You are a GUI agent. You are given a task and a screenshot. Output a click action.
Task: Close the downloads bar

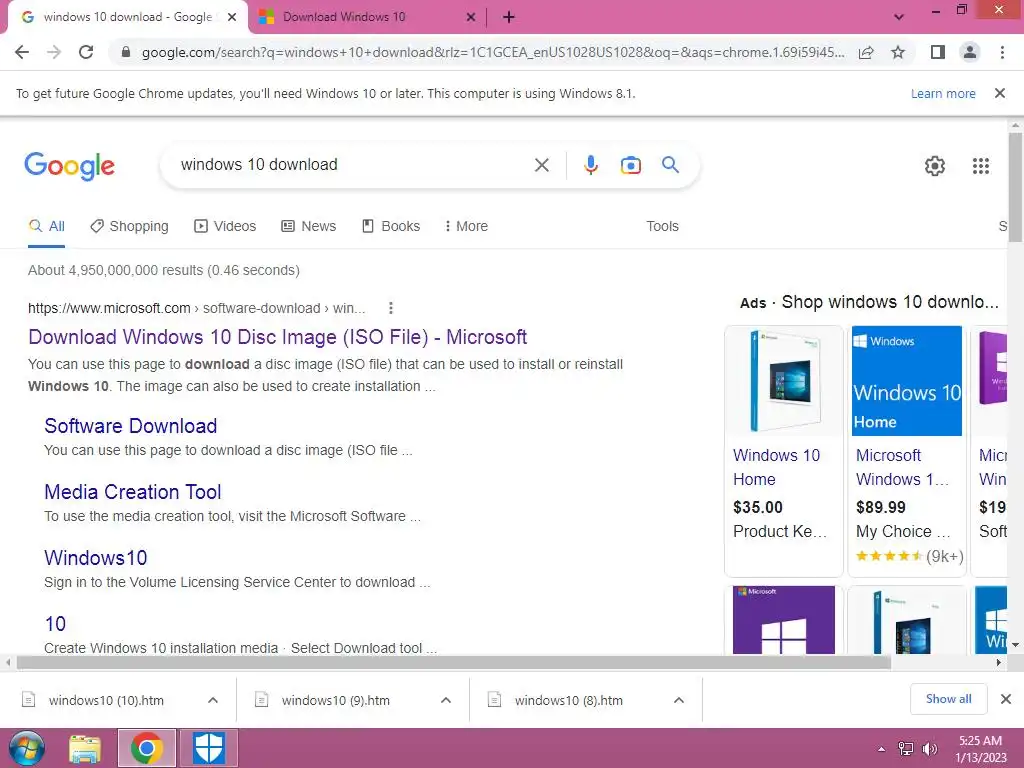[x=1006, y=699]
